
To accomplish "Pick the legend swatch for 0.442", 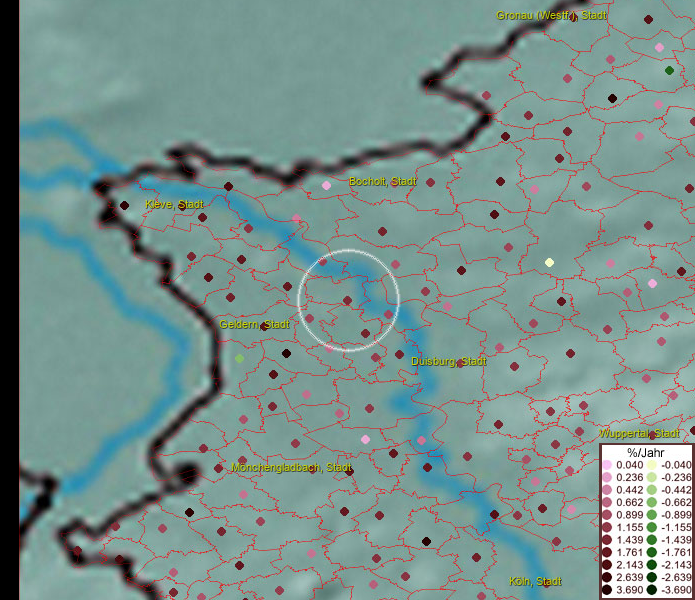I will 607,490.
